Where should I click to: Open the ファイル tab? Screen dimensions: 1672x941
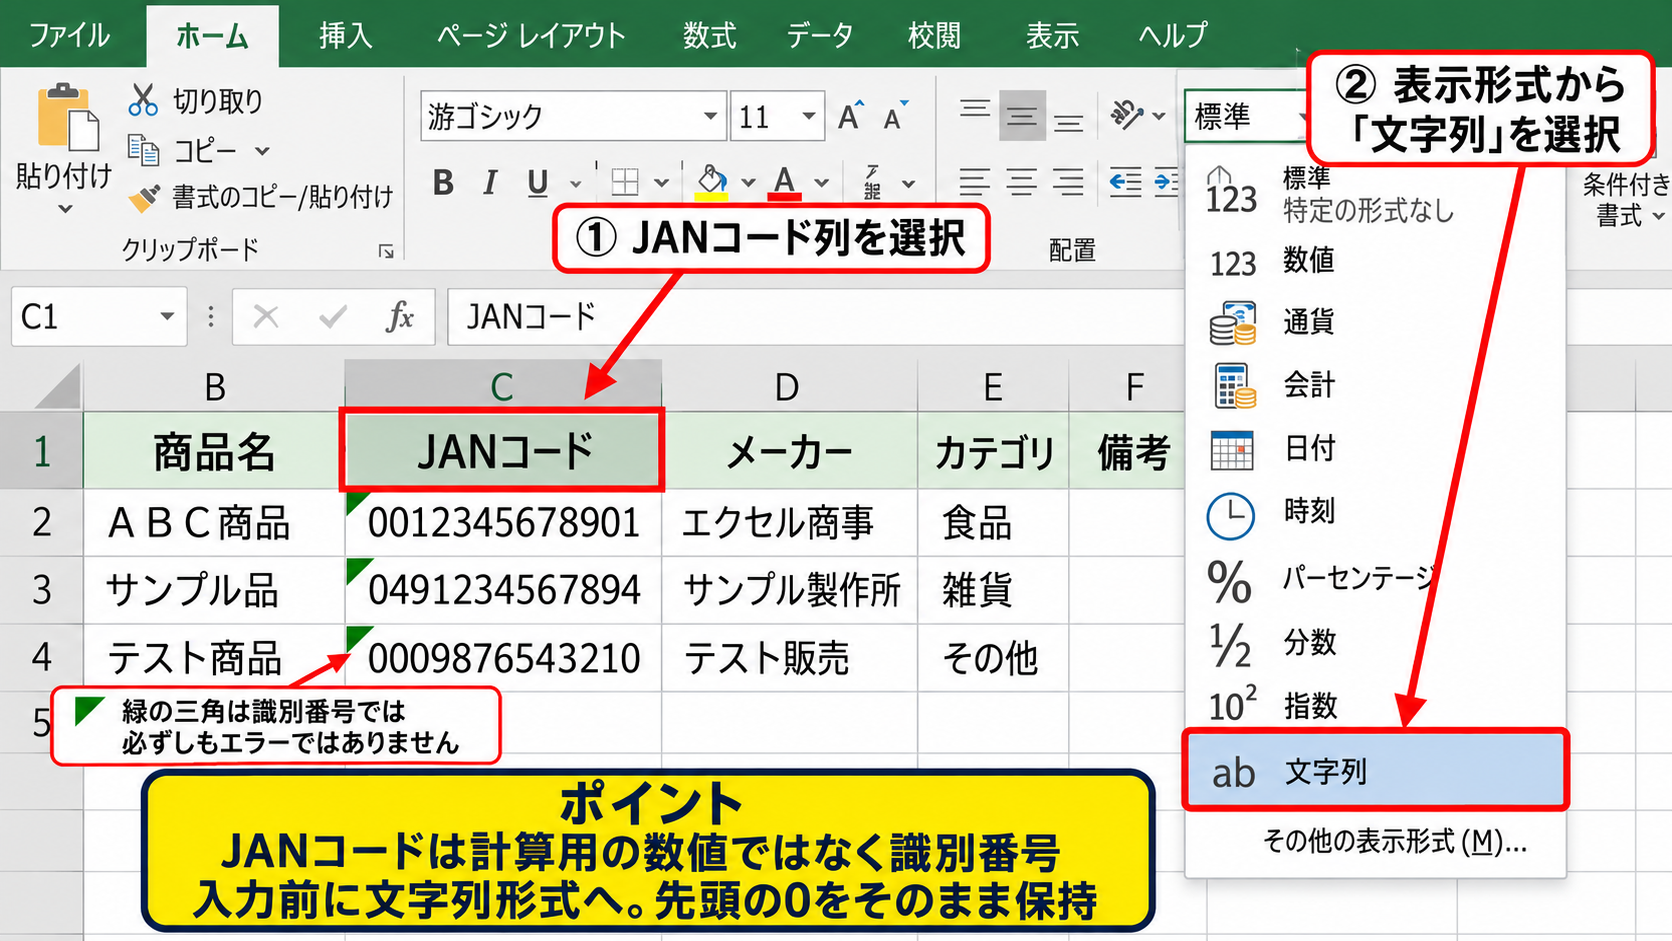[69, 35]
